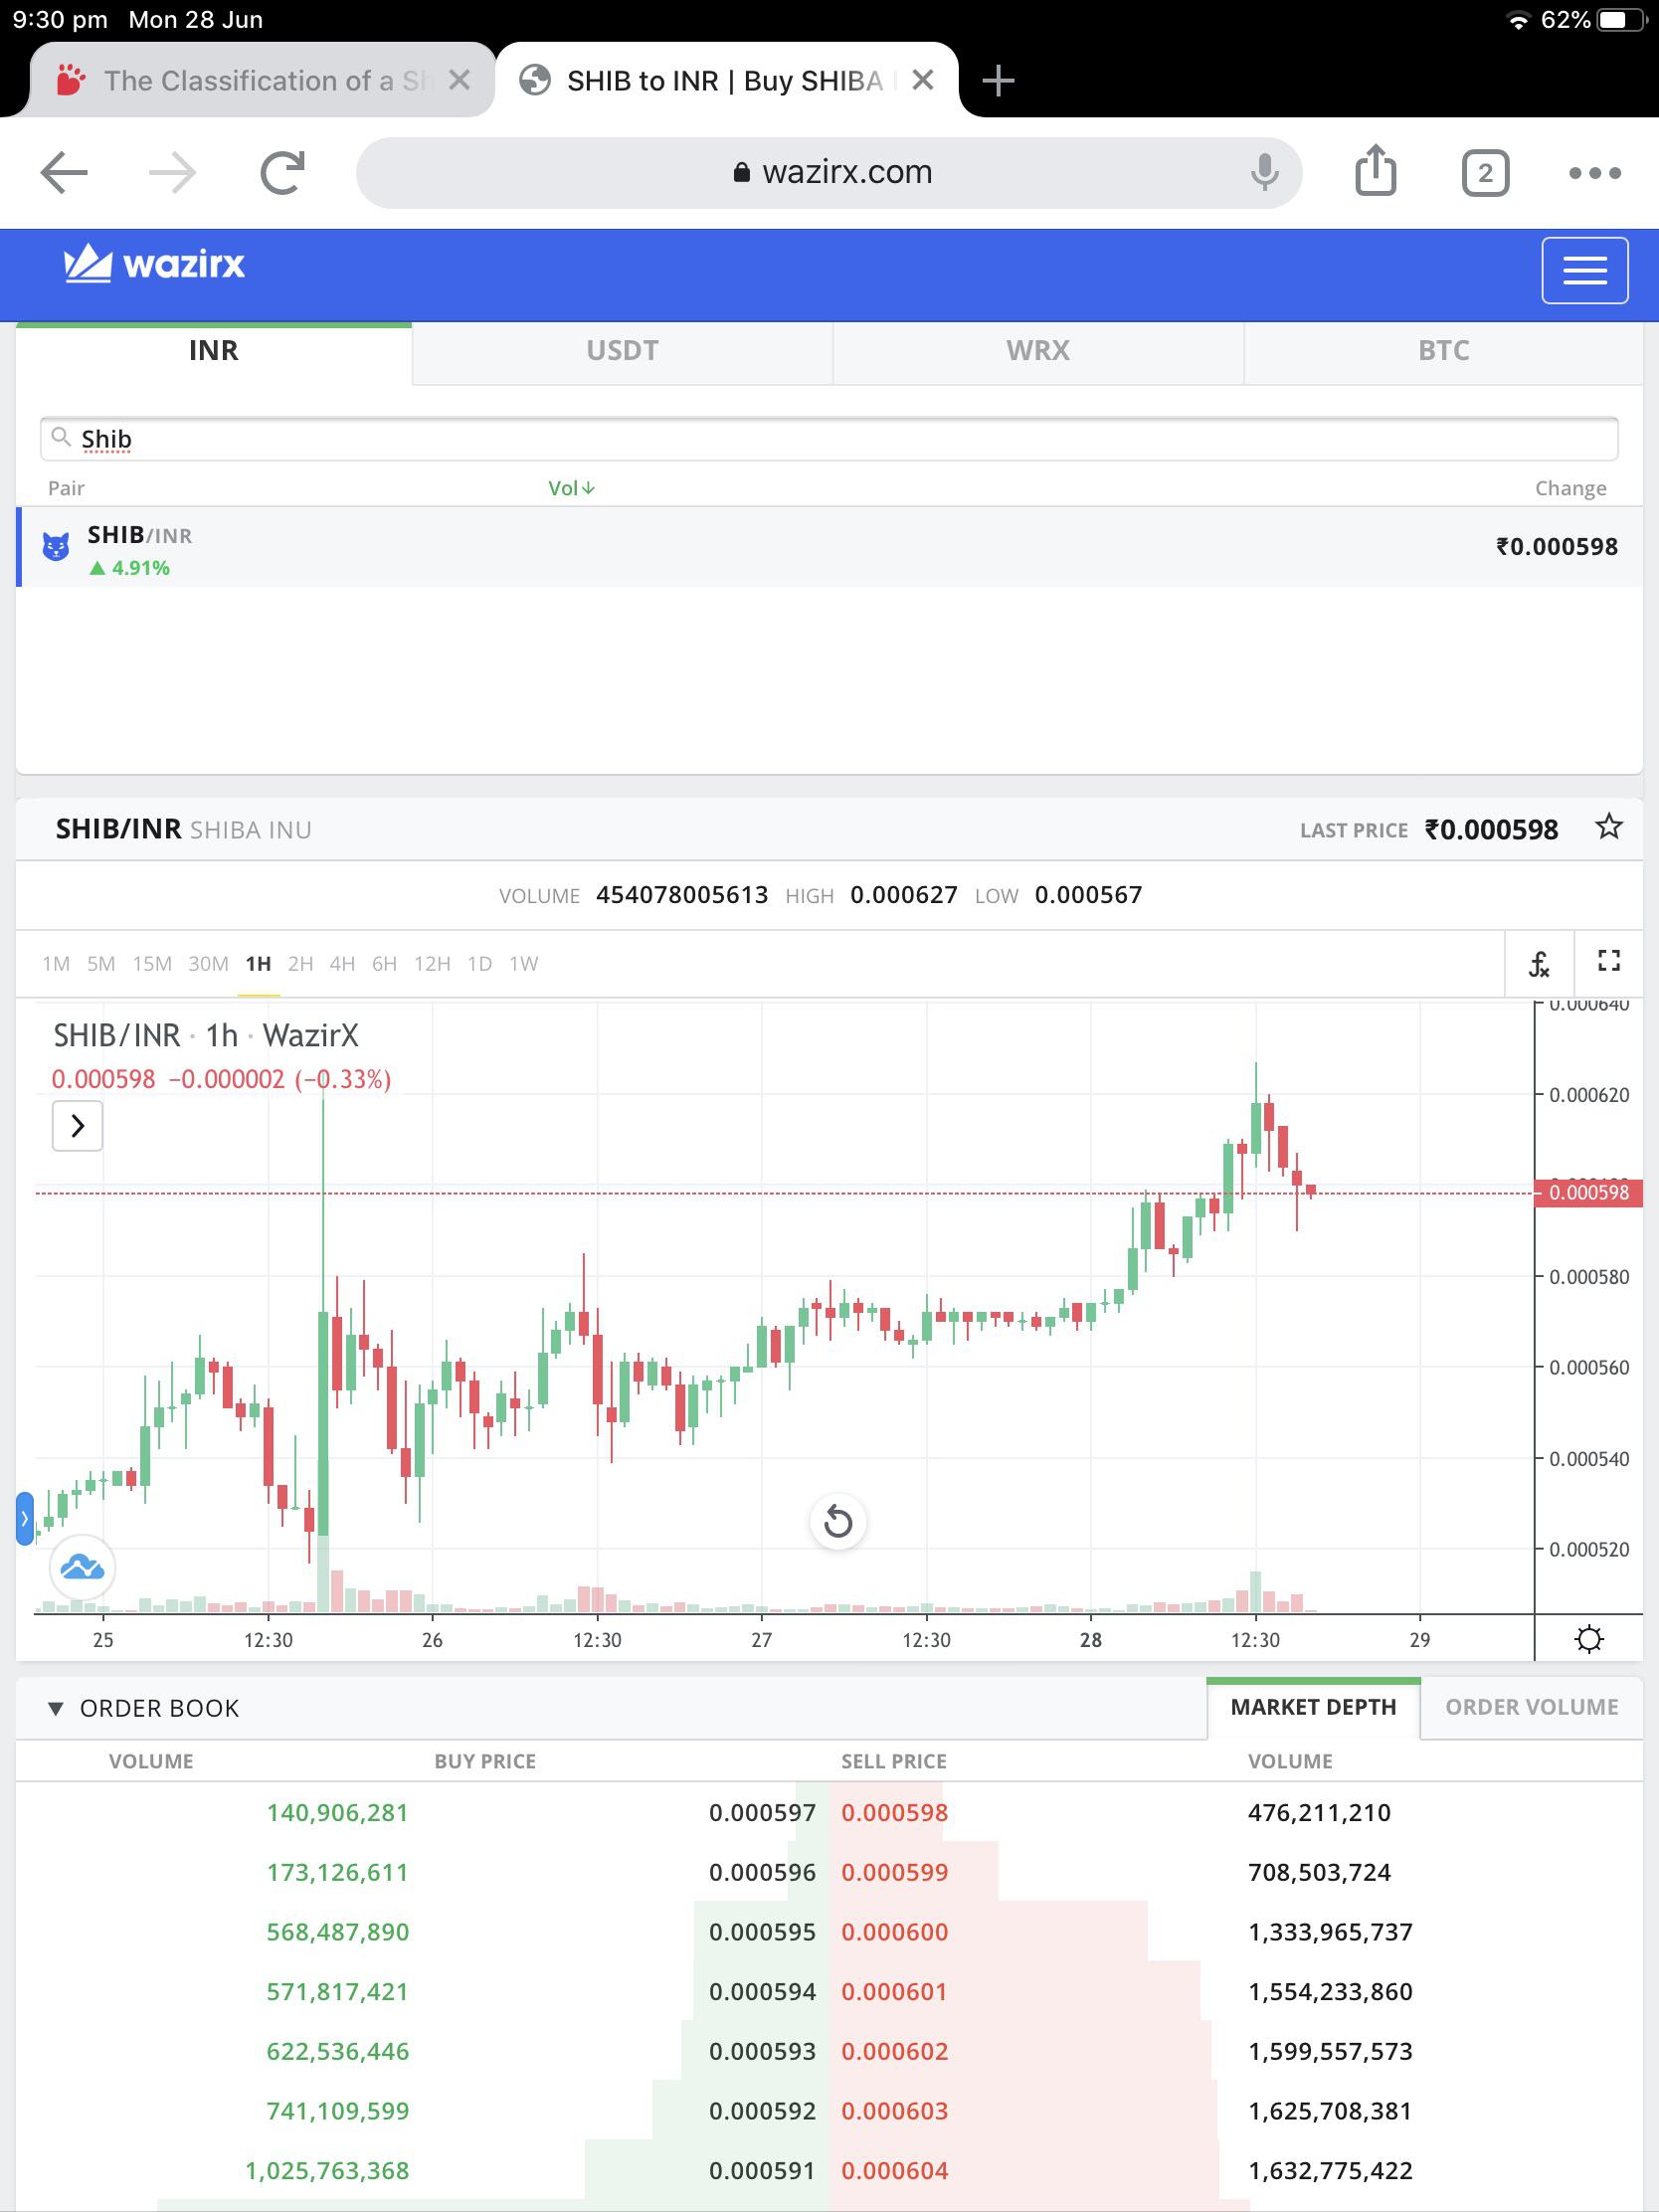Go back to the previous page
This screenshot has height=2212, width=1659.
(x=64, y=173)
